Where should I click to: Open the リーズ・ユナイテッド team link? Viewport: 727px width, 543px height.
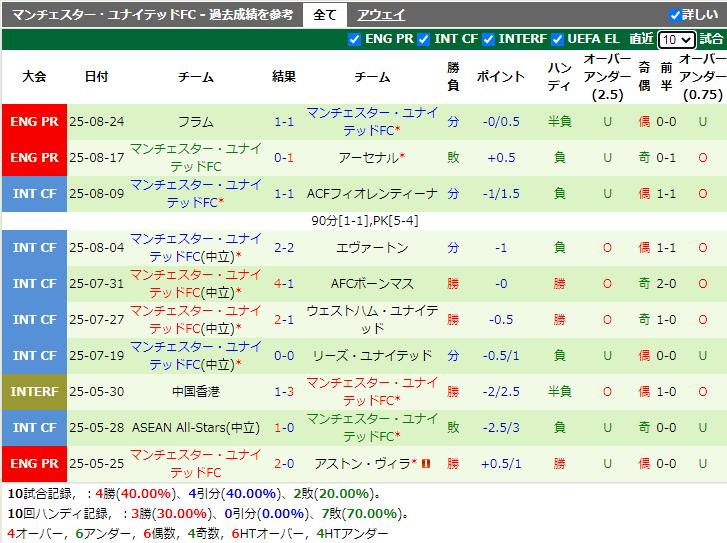[372, 356]
